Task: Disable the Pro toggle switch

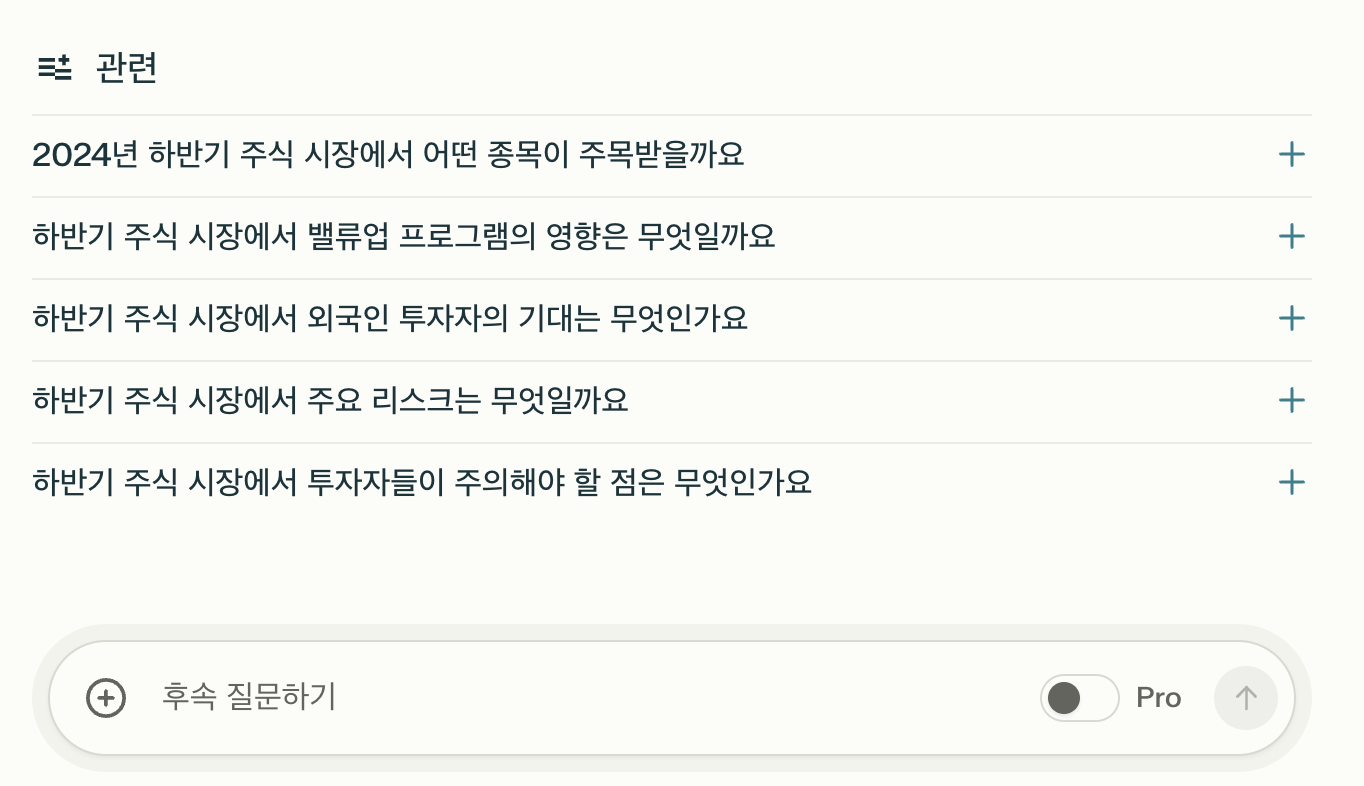Action: tap(1079, 697)
